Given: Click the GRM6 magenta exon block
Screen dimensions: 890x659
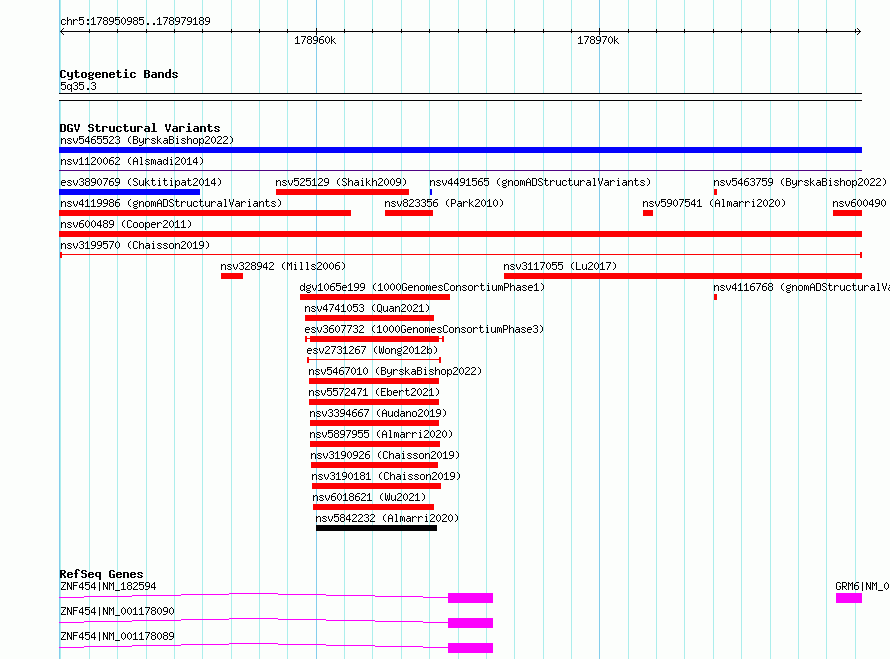Looking at the screenshot, I should tap(849, 598).
